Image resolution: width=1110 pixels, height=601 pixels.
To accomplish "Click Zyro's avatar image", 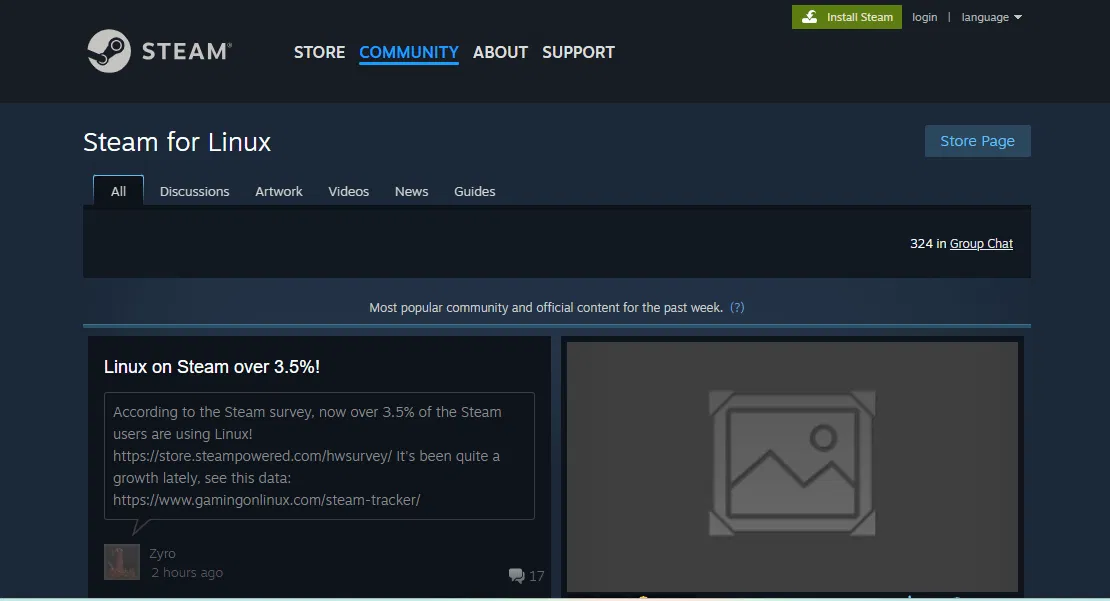I will [x=121, y=562].
